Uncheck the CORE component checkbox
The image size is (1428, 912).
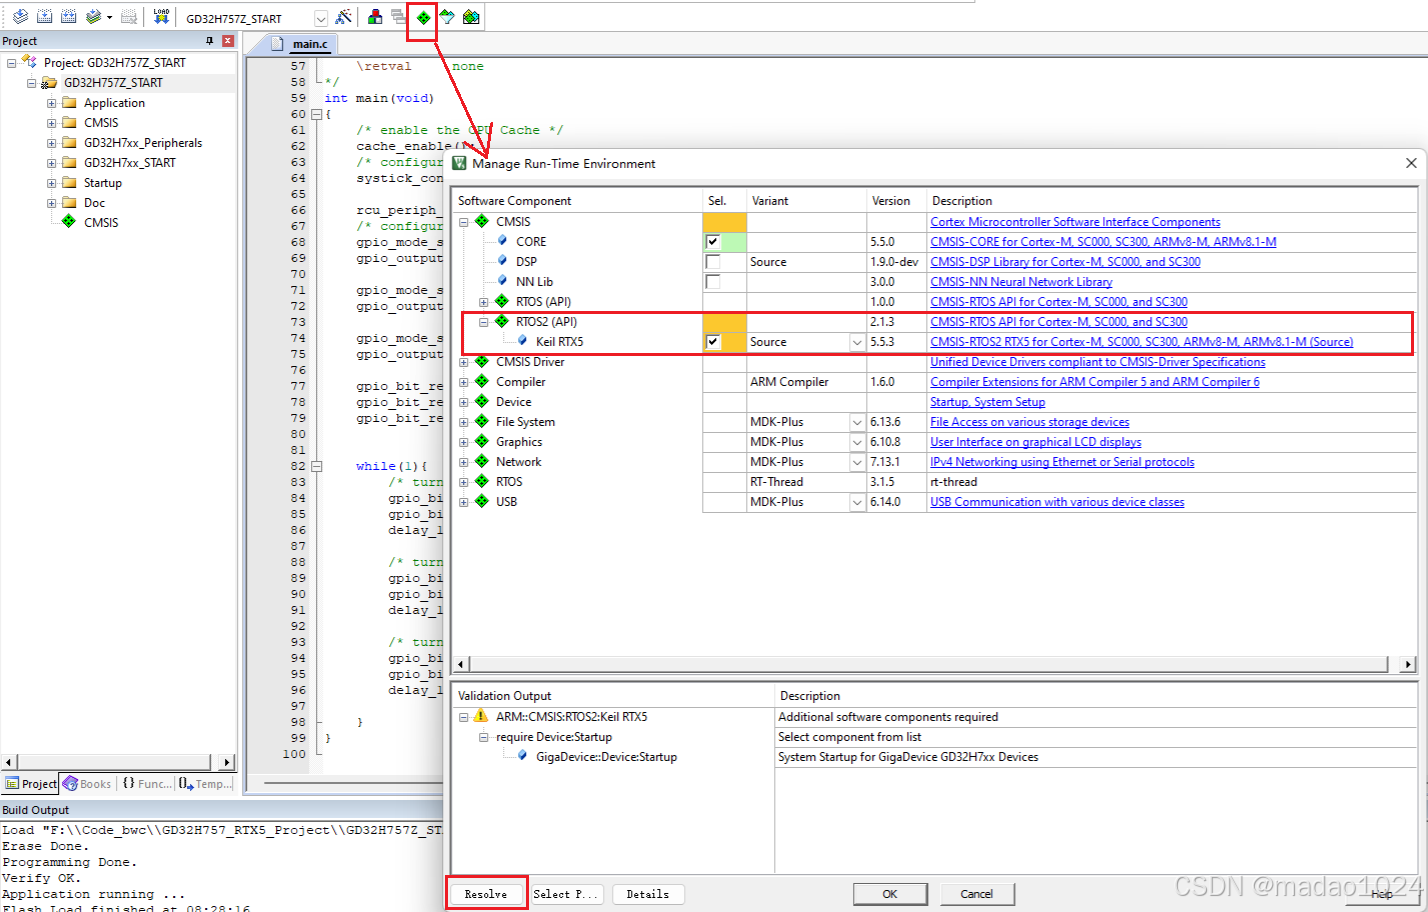[x=713, y=242]
